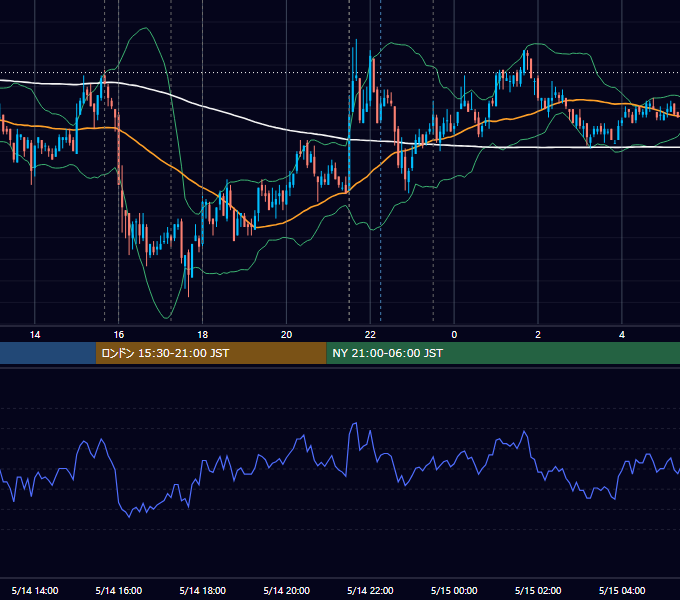This screenshot has height=600, width=680.
Task: Click the 5/14 16:00 date label
Action: coord(118,590)
